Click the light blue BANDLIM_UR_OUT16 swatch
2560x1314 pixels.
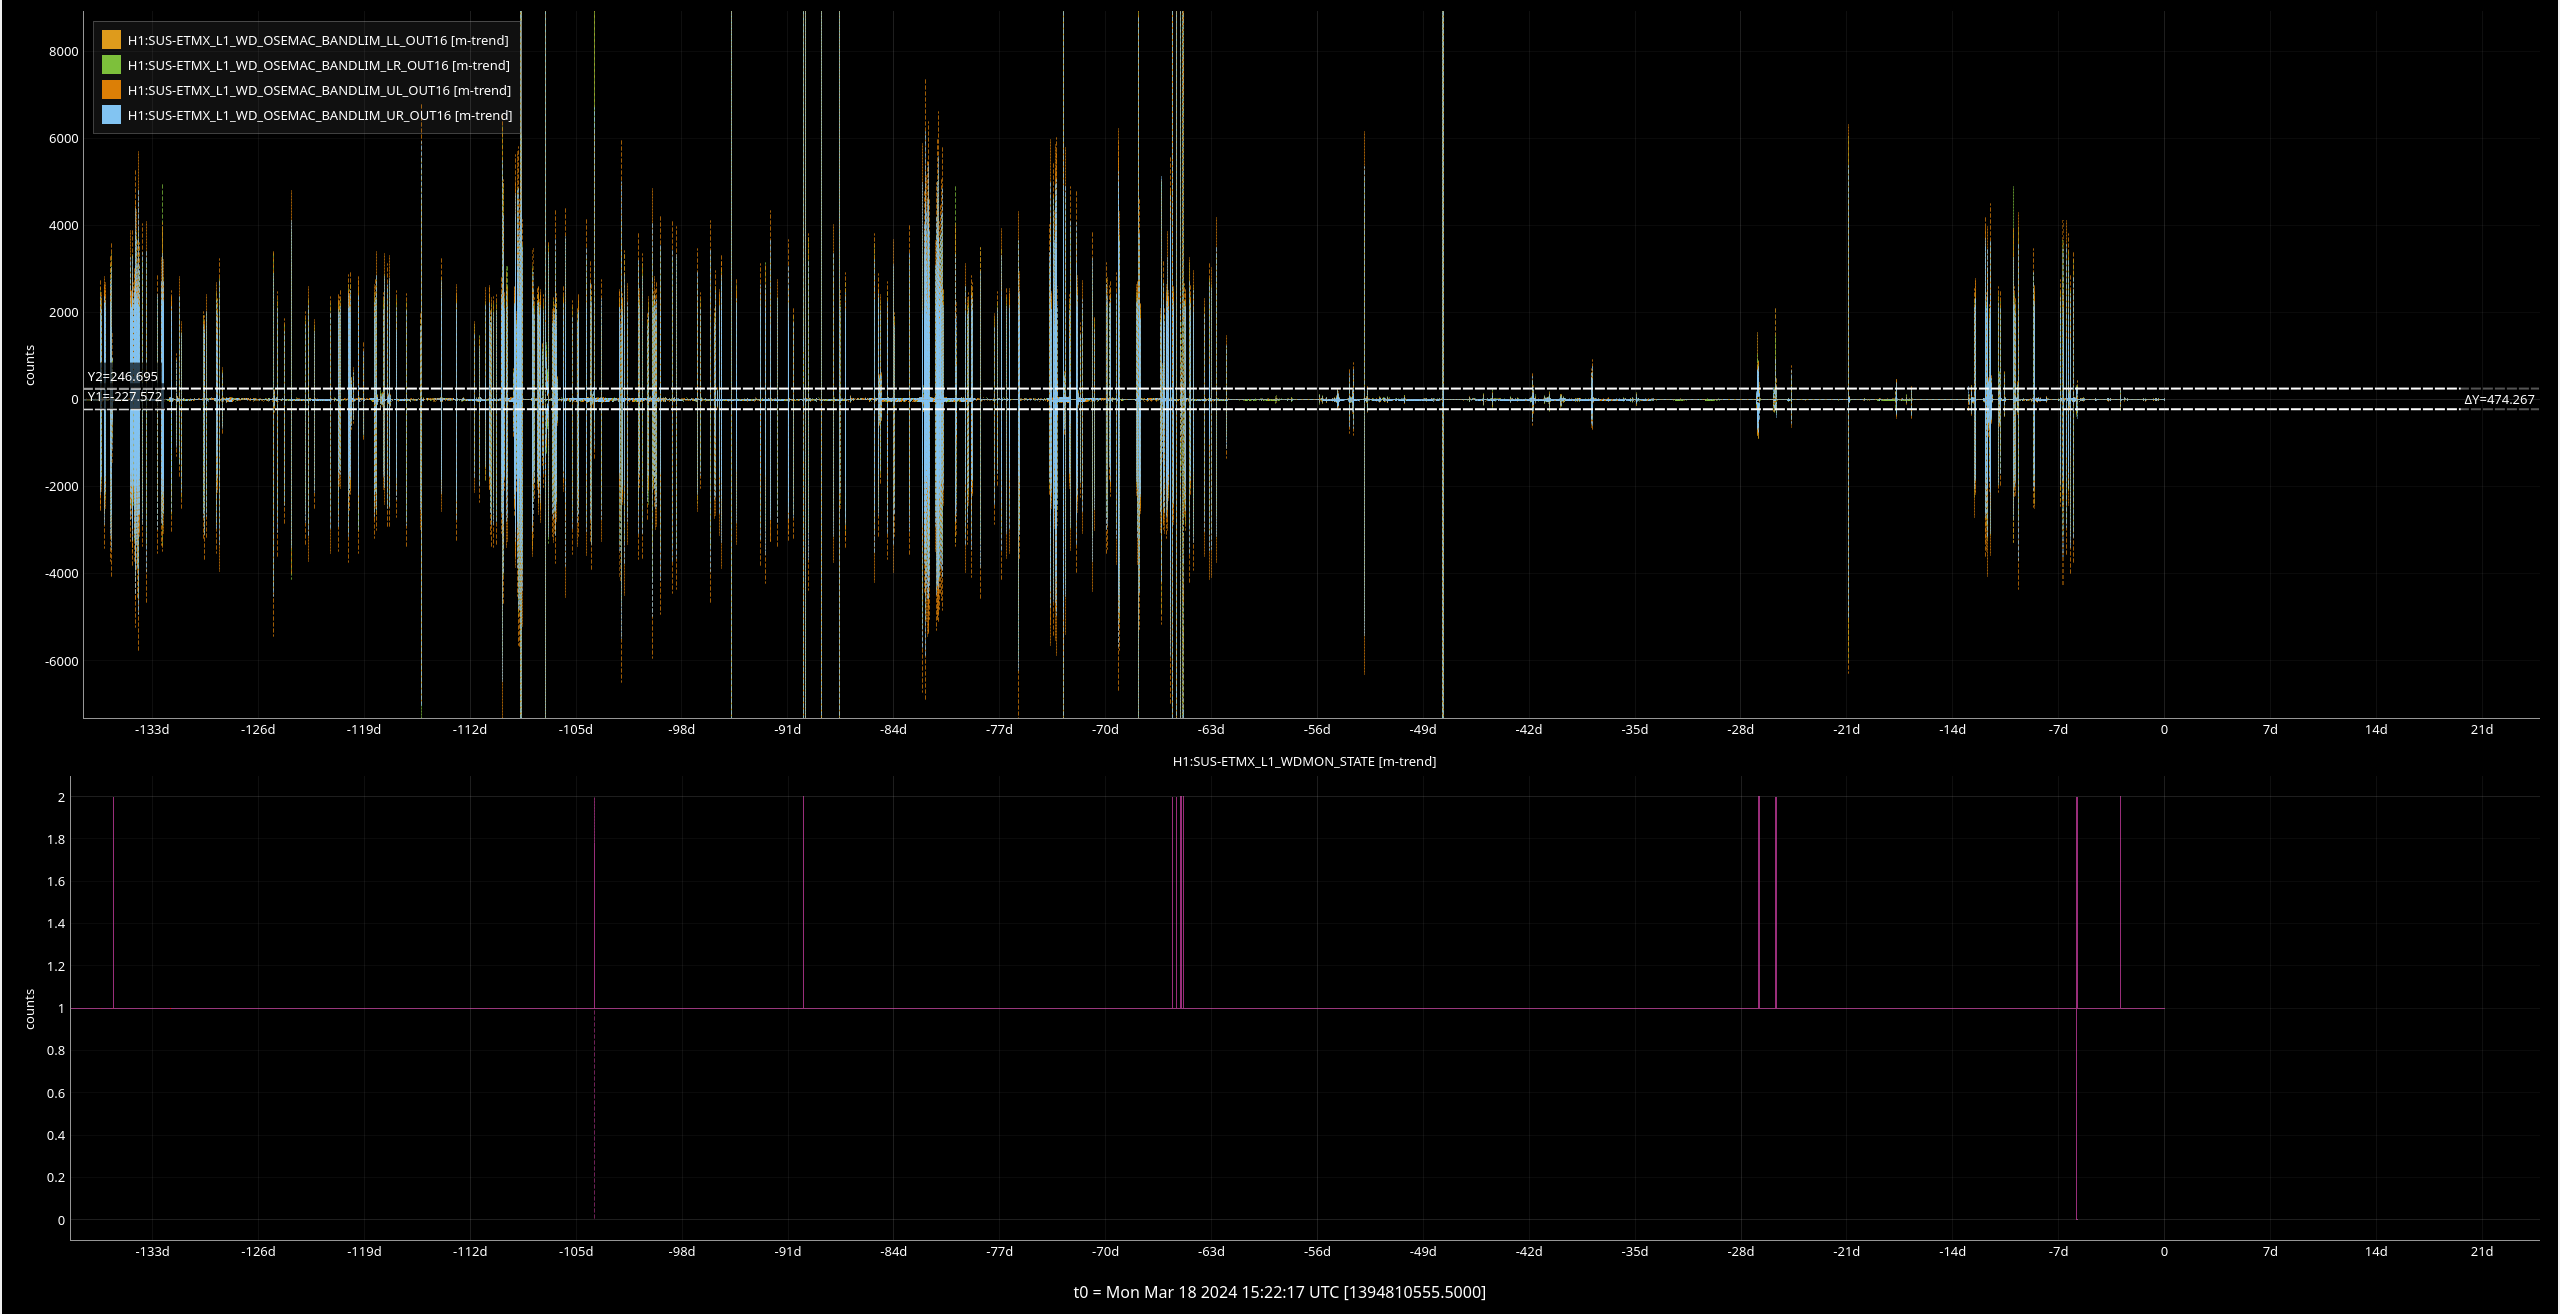pos(111,115)
